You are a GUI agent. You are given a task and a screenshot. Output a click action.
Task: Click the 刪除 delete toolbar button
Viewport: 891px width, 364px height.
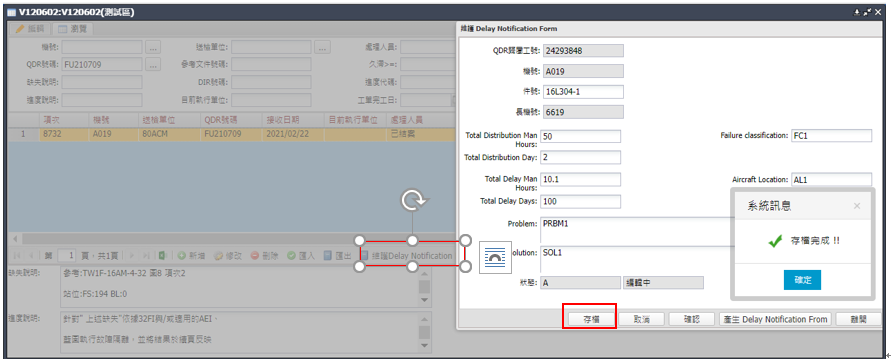(265, 256)
